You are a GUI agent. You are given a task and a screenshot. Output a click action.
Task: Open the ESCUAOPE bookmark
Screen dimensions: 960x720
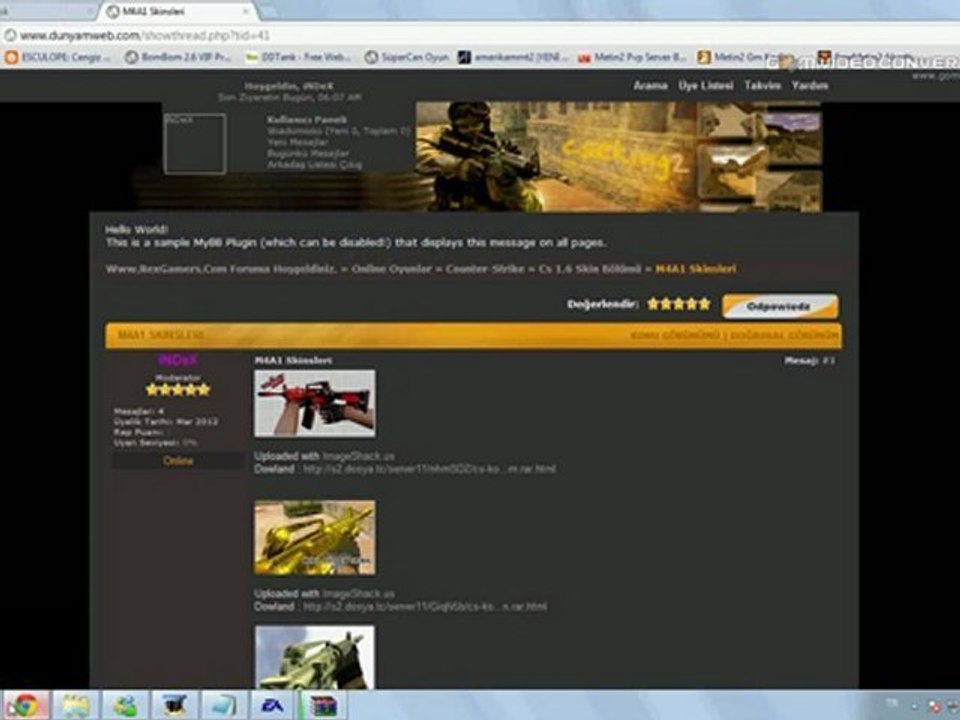pyautogui.click(x=58, y=57)
